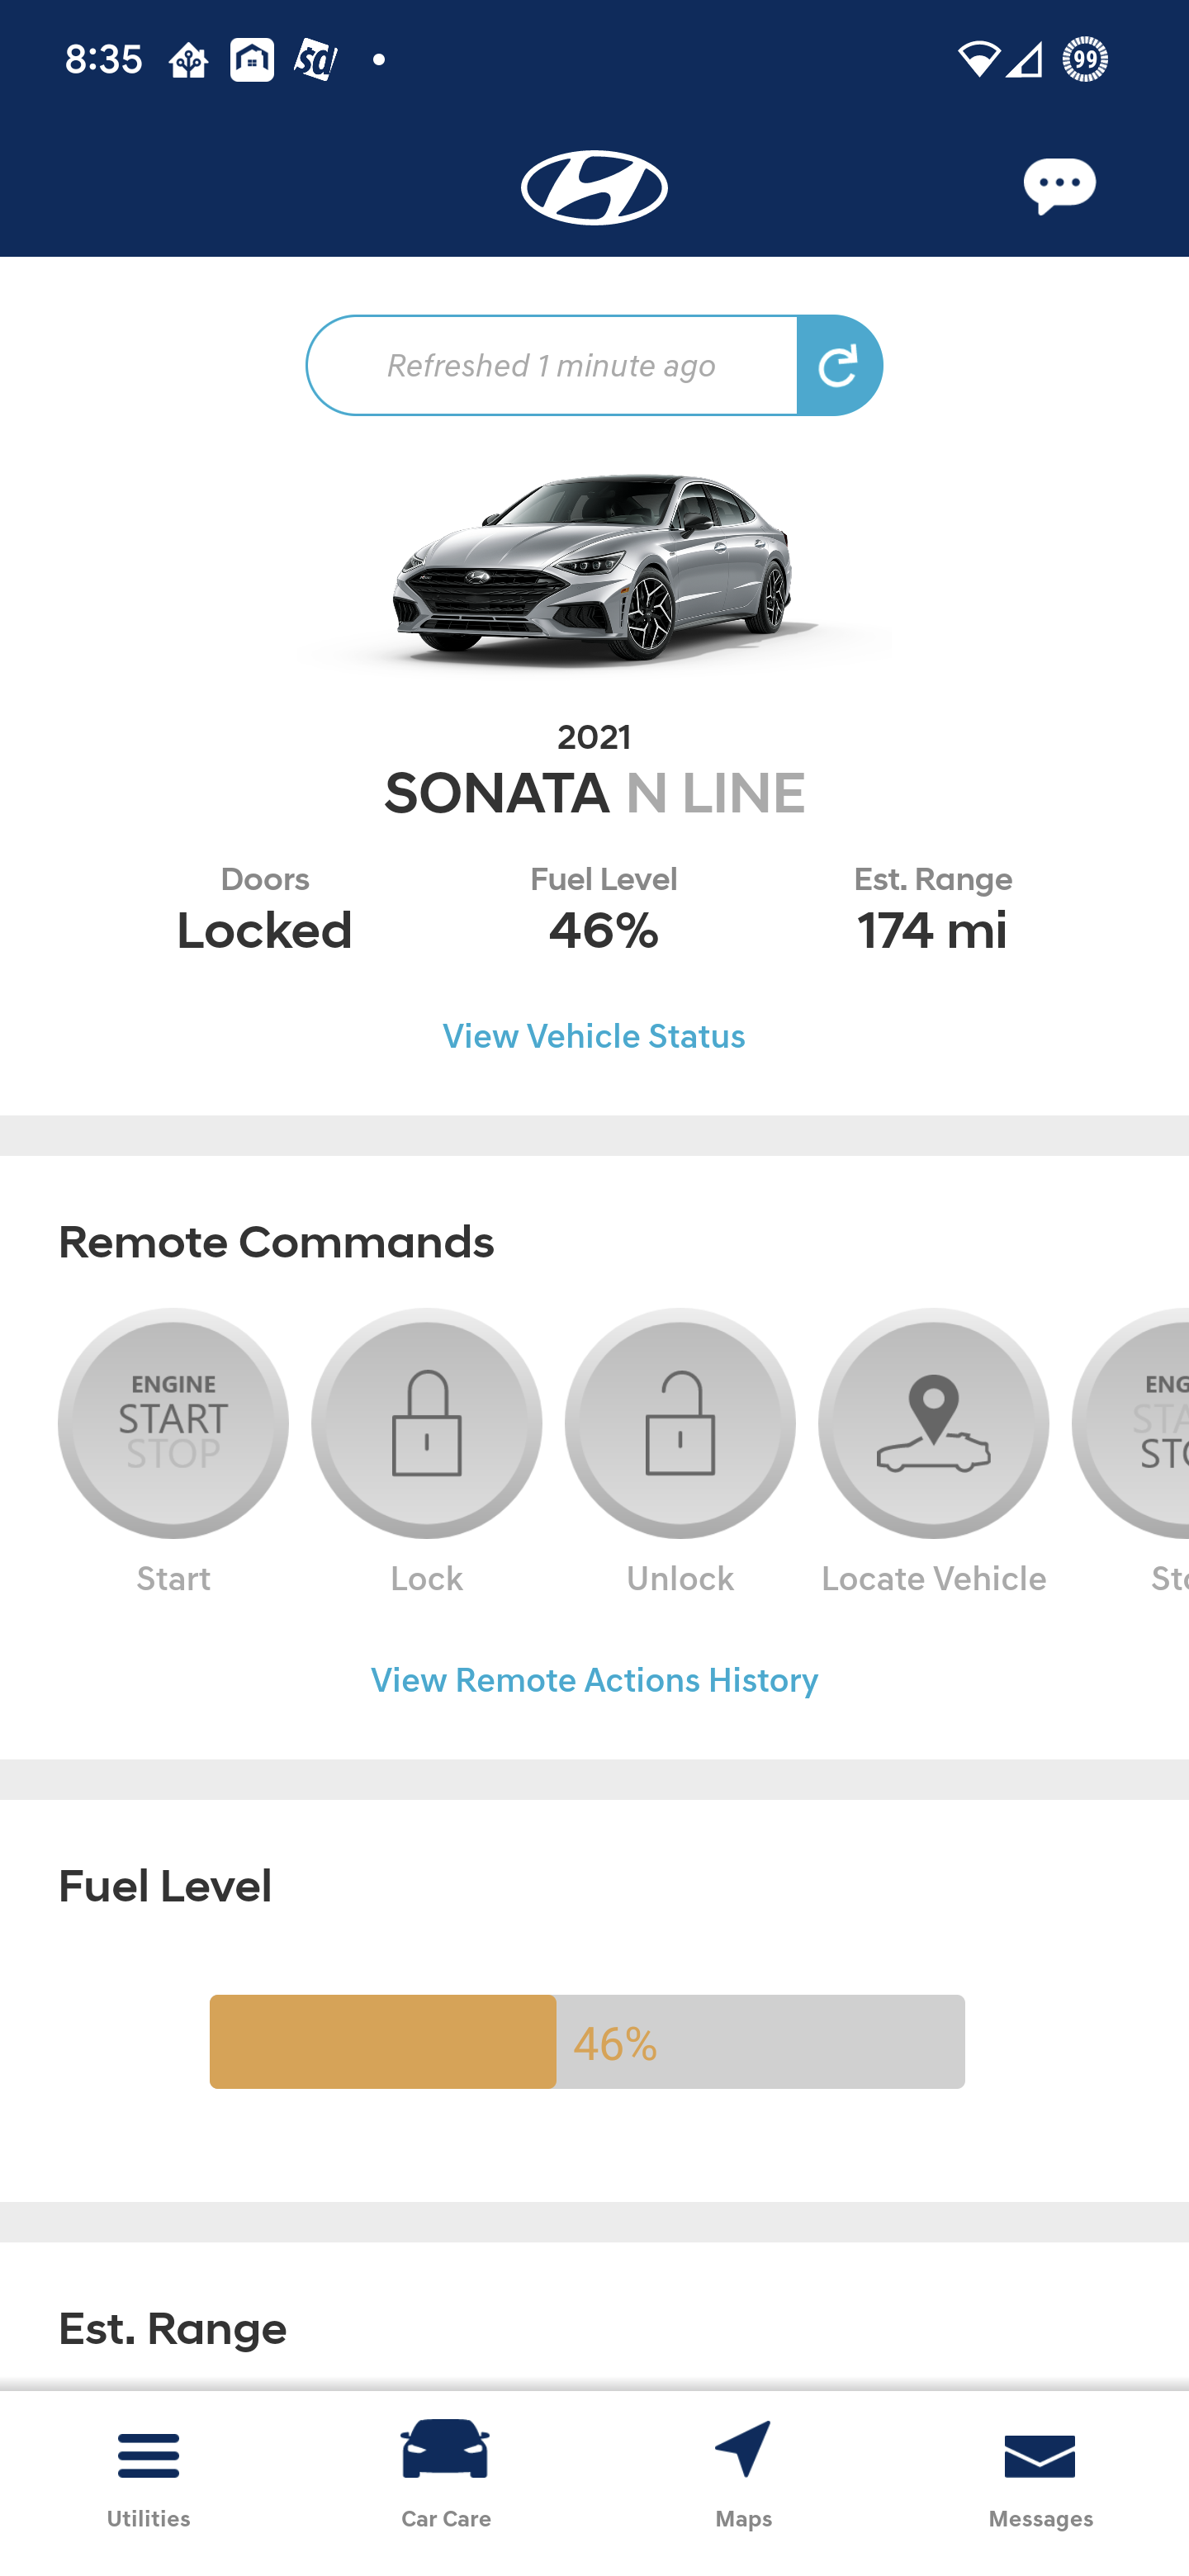
Task: Tap the Refreshed 1 minute ago field
Action: [x=550, y=364]
